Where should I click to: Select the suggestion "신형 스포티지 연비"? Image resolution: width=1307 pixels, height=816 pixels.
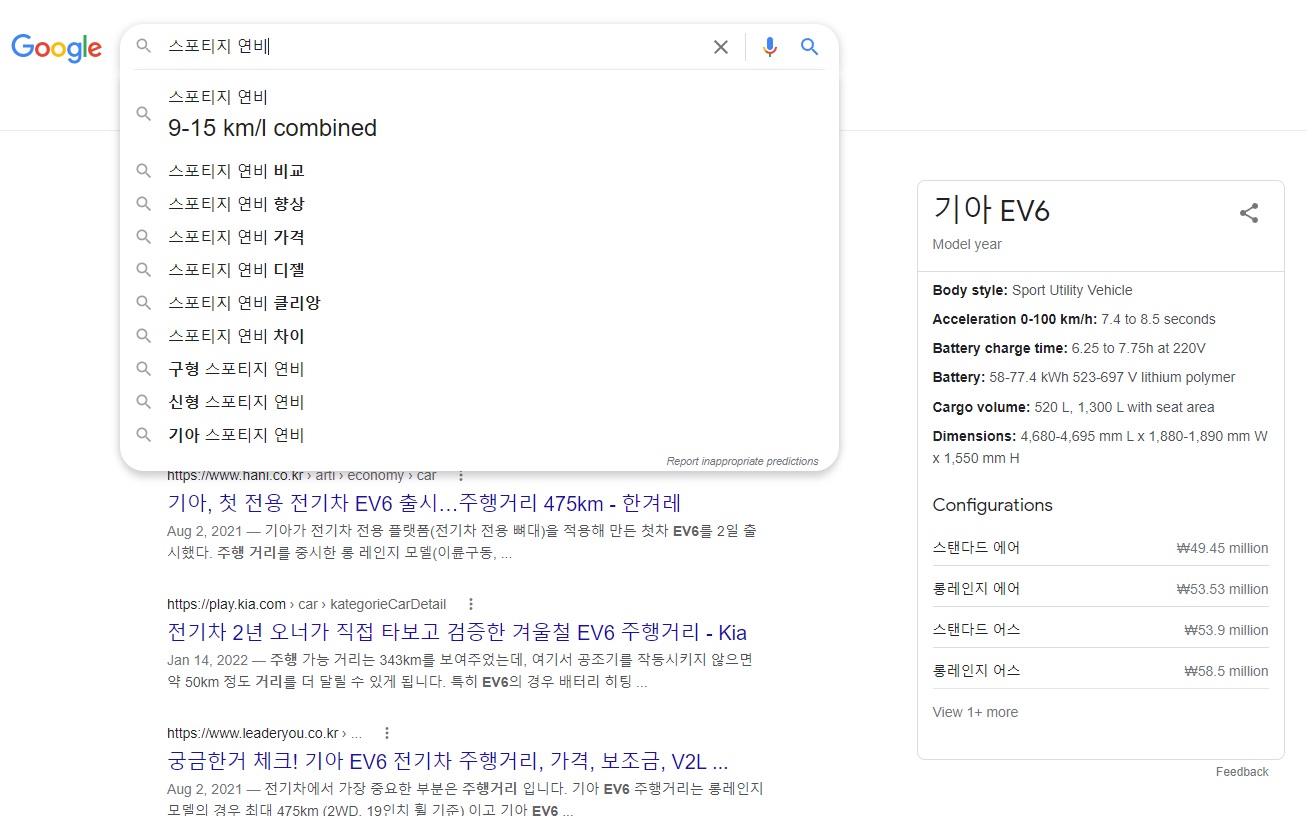click(237, 401)
